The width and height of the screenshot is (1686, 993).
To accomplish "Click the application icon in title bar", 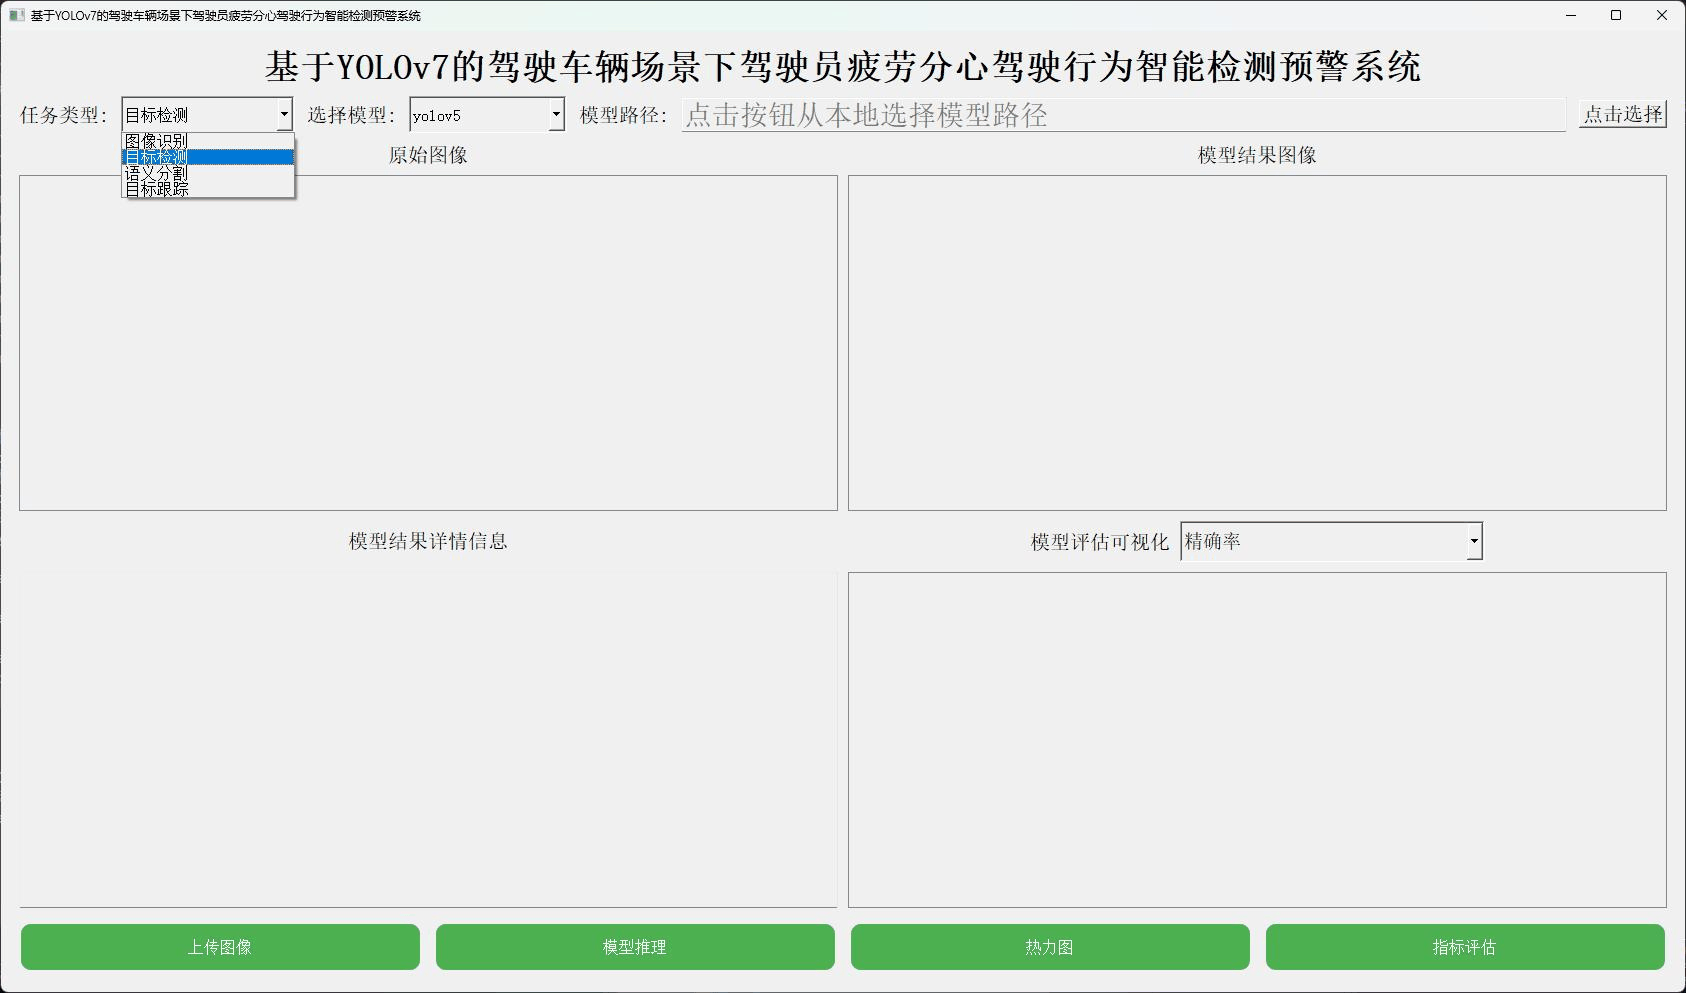I will click(16, 15).
